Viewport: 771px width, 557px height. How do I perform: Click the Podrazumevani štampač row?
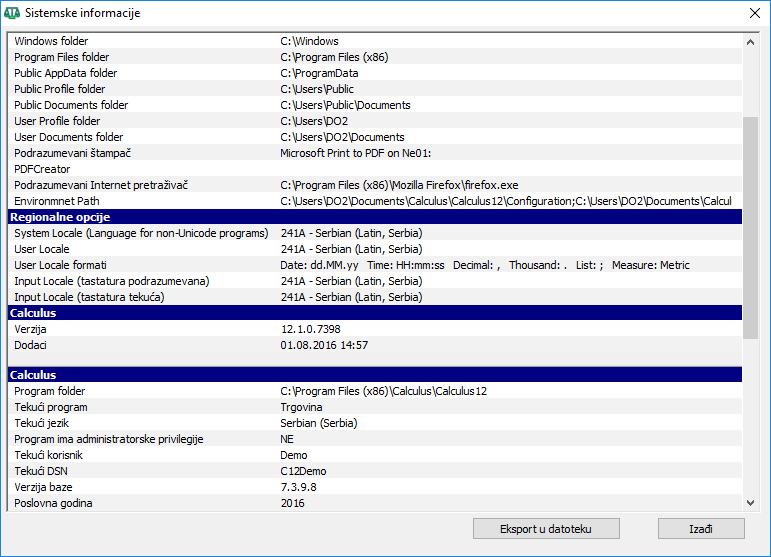click(x=374, y=153)
